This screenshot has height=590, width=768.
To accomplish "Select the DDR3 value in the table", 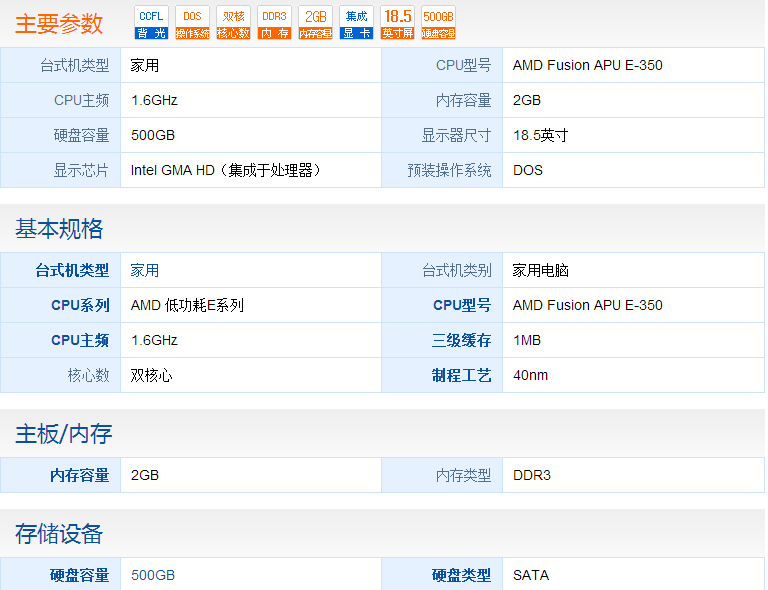I will (531, 475).
